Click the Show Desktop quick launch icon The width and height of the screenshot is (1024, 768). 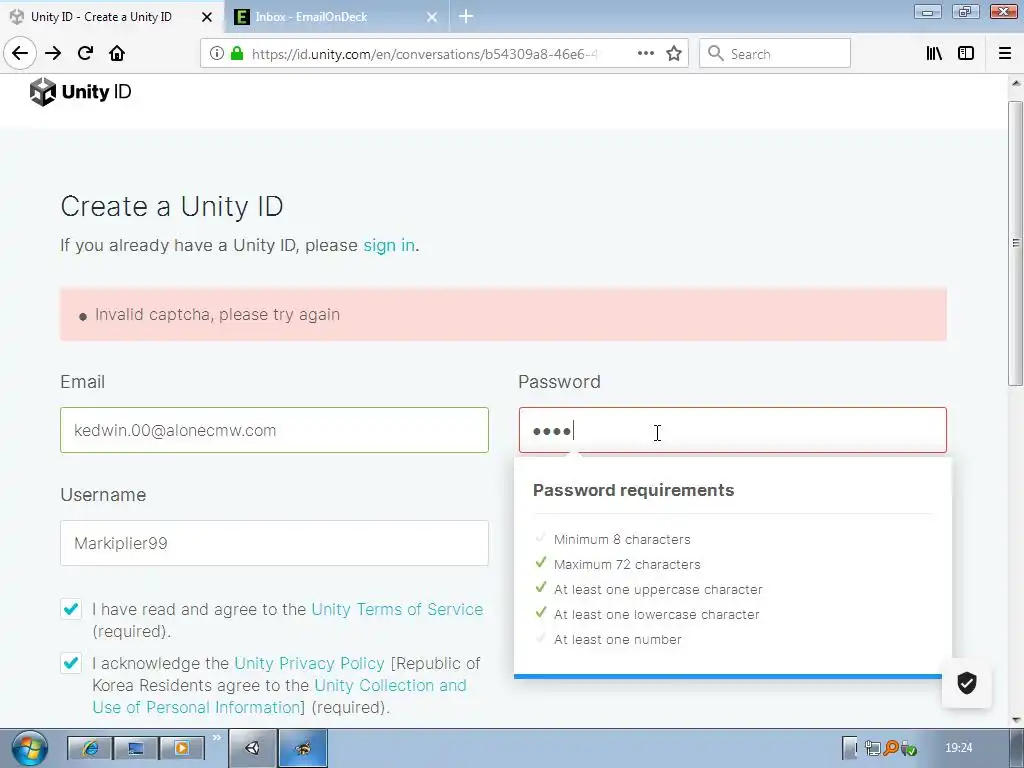tap(136, 748)
